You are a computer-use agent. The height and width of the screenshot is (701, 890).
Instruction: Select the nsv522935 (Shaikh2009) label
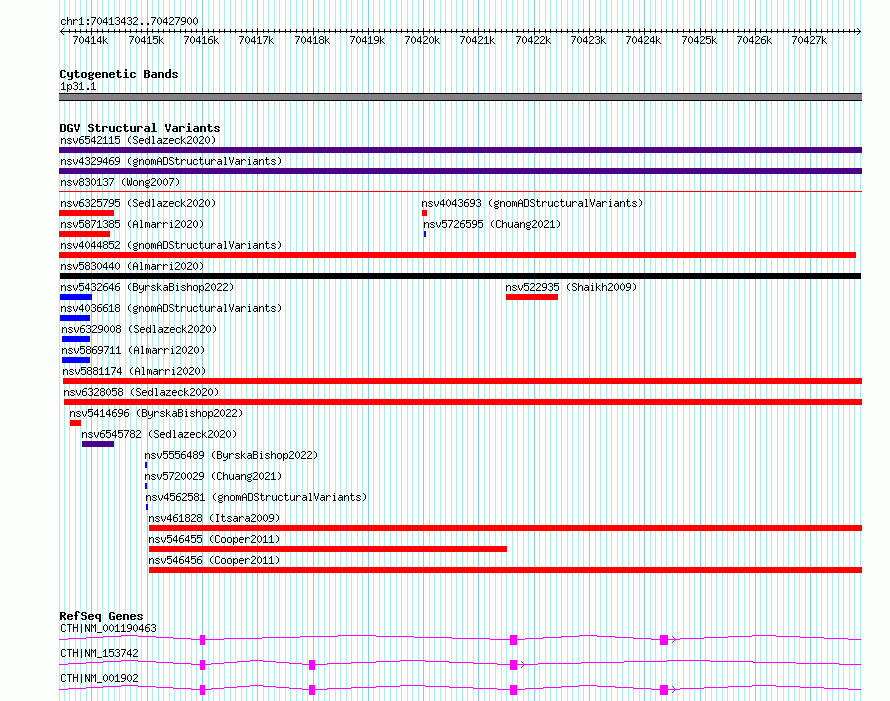point(571,287)
